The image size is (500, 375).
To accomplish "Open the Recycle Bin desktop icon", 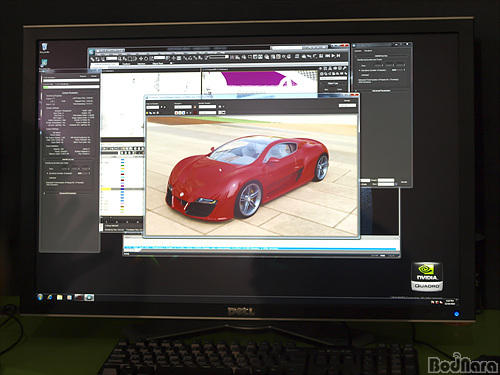I will tap(44, 48).
